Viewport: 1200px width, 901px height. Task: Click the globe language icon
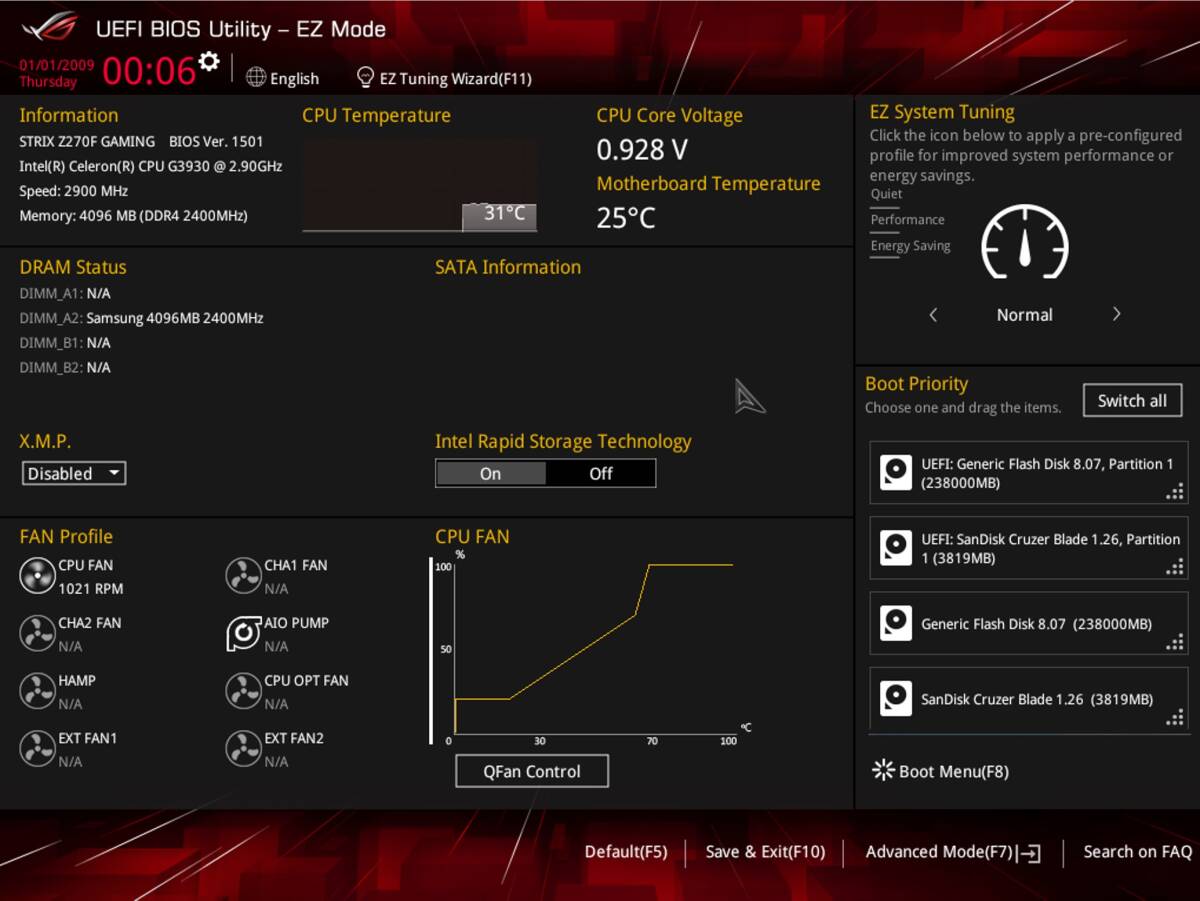[x=256, y=77]
